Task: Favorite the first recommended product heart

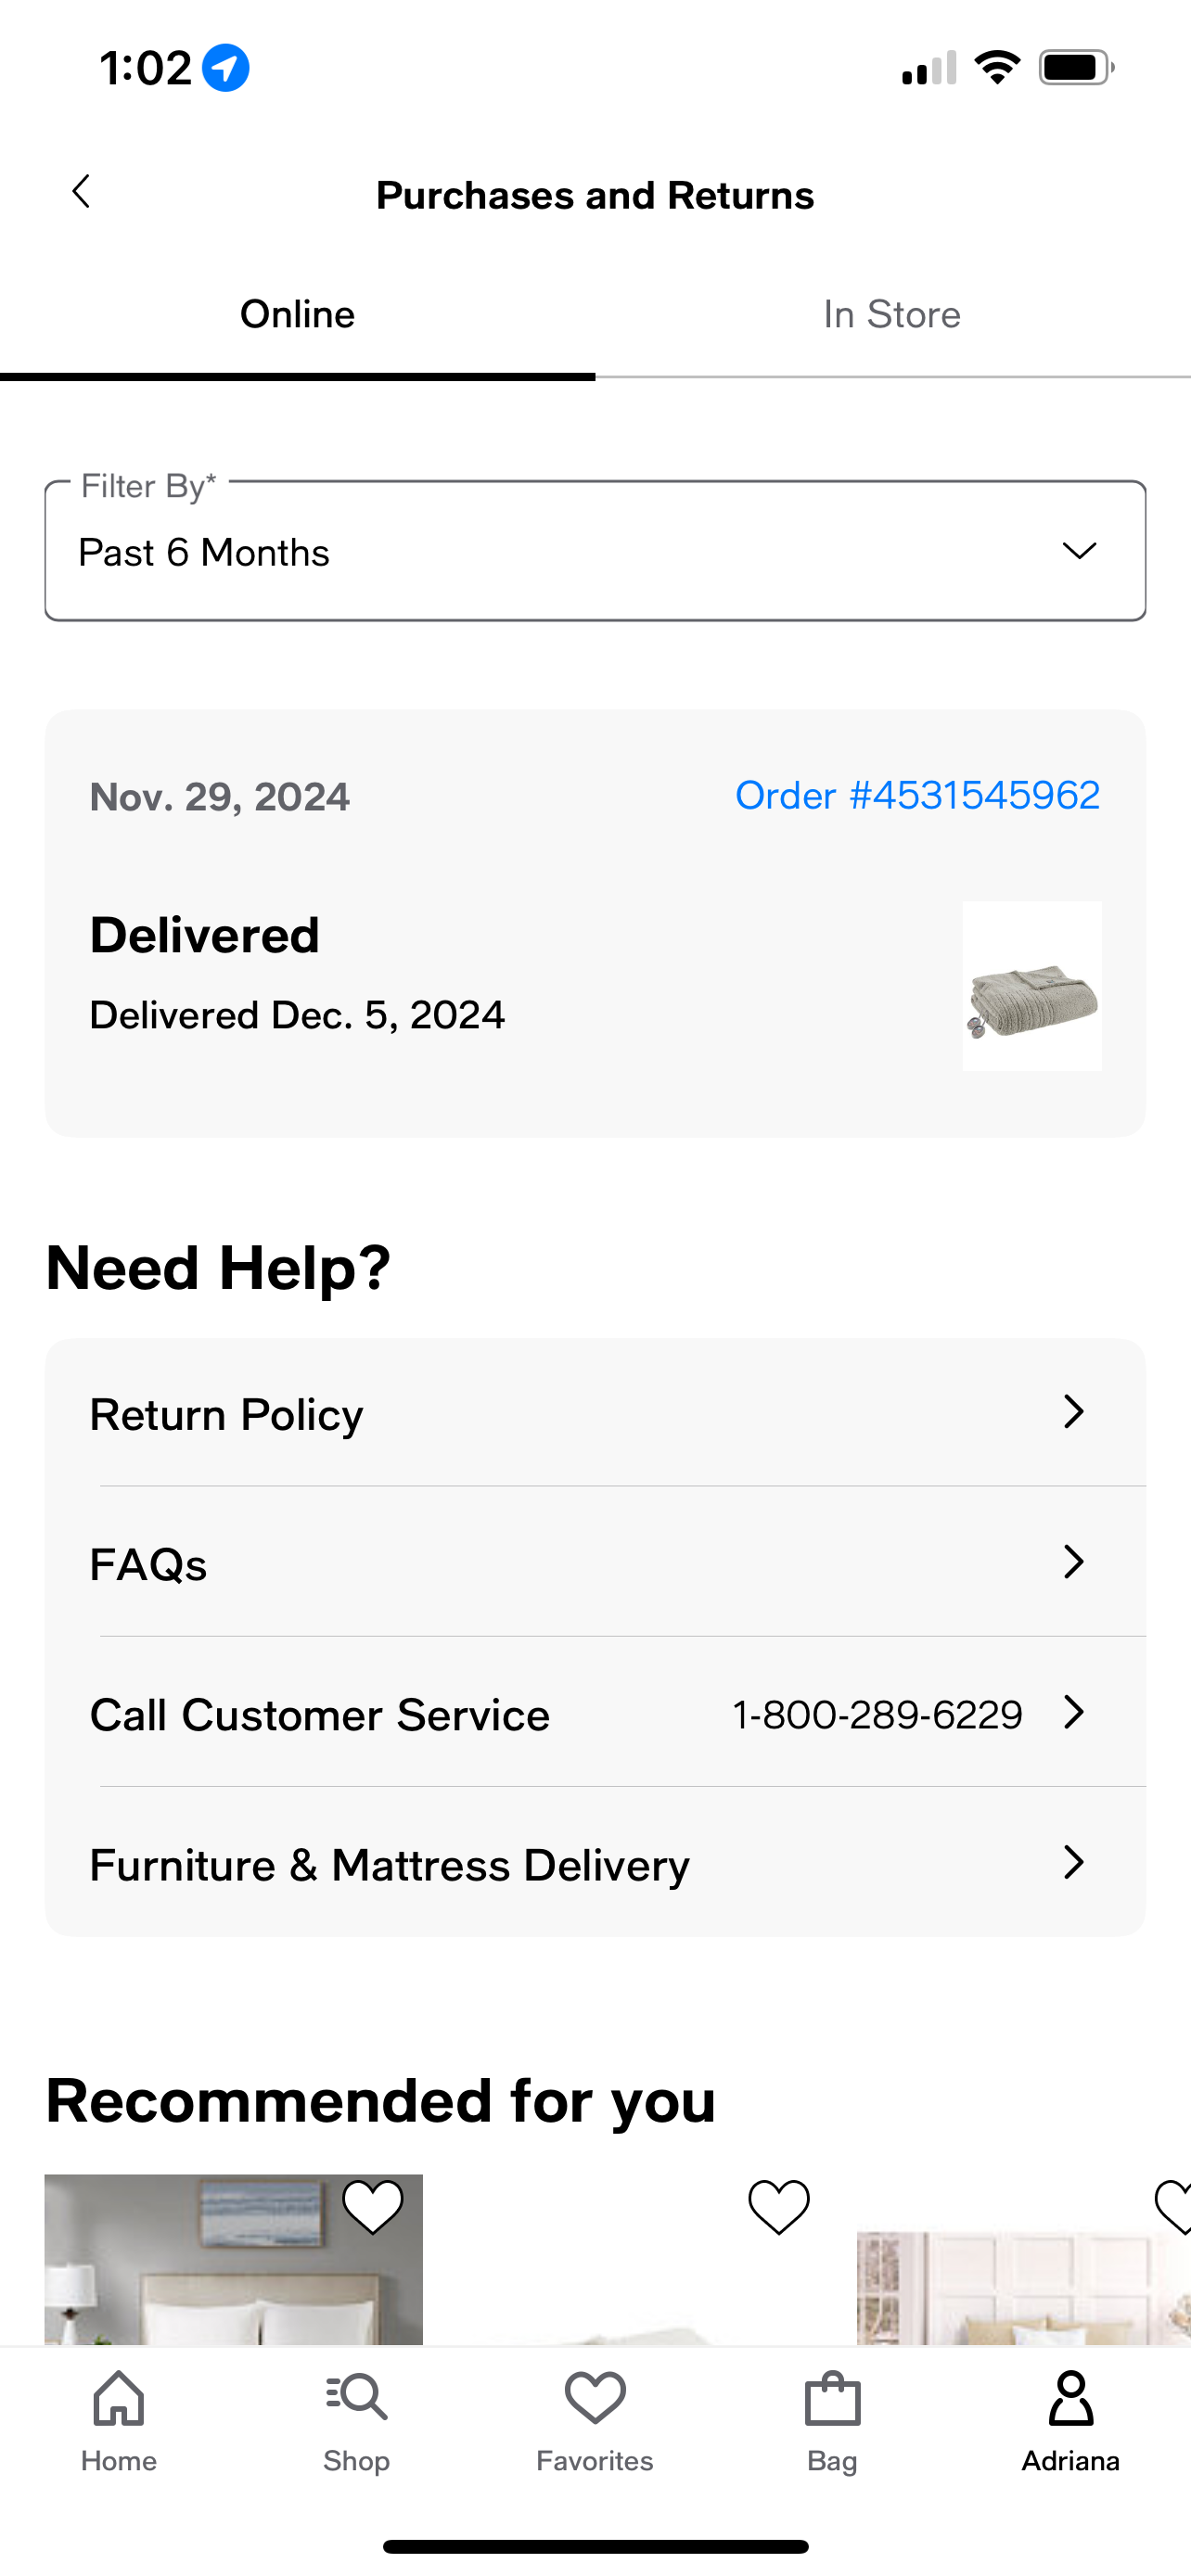Action: pos(373,2205)
